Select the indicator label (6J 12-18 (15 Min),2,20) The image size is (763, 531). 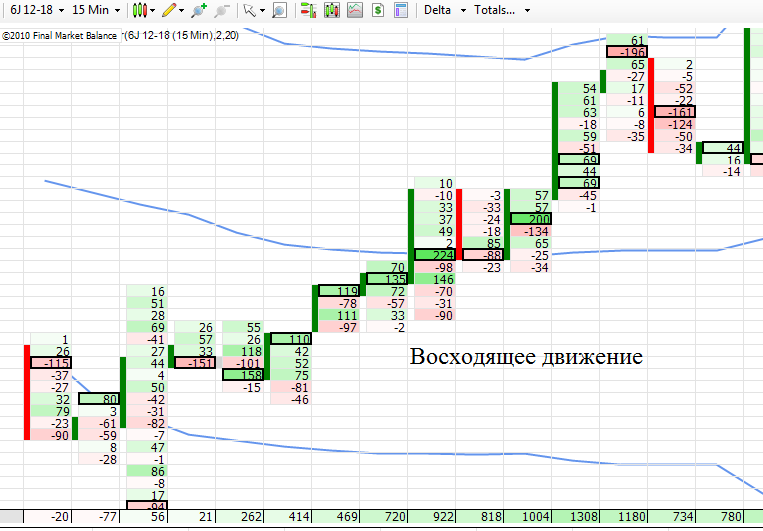(x=182, y=36)
